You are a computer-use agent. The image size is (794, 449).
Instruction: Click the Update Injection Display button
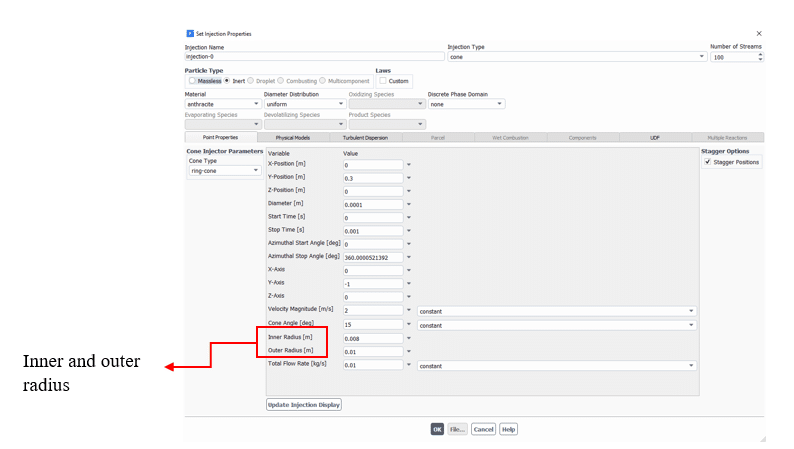tap(304, 405)
